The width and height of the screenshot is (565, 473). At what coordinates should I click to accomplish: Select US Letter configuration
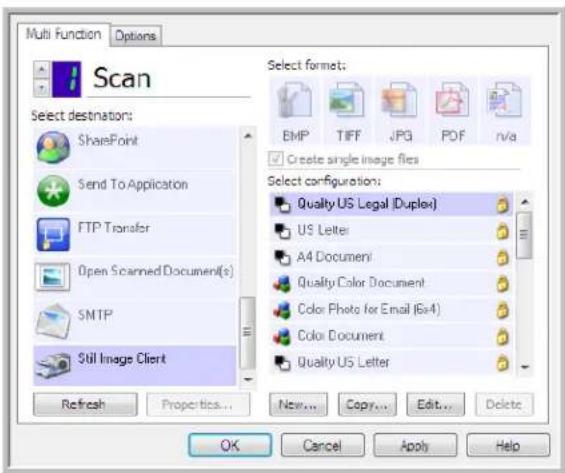point(391,231)
